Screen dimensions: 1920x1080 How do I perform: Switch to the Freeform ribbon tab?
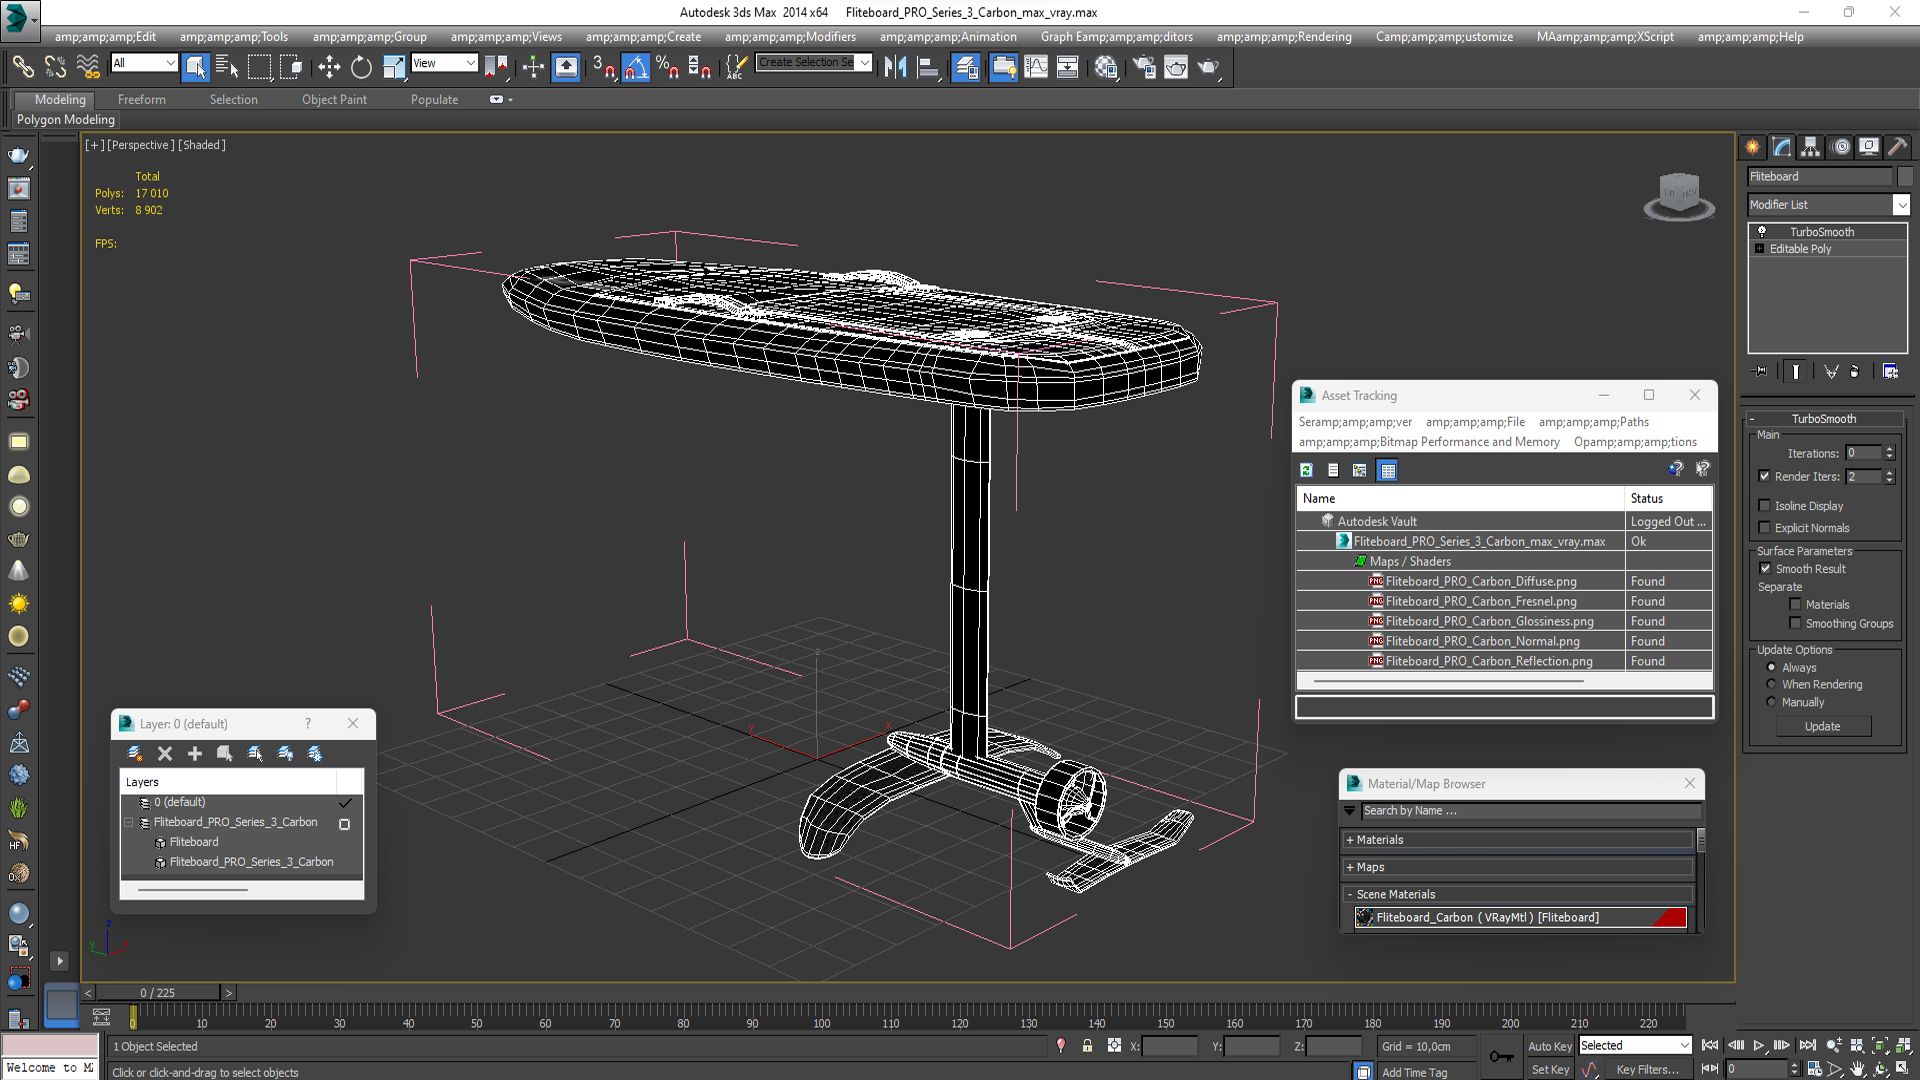coord(141,99)
